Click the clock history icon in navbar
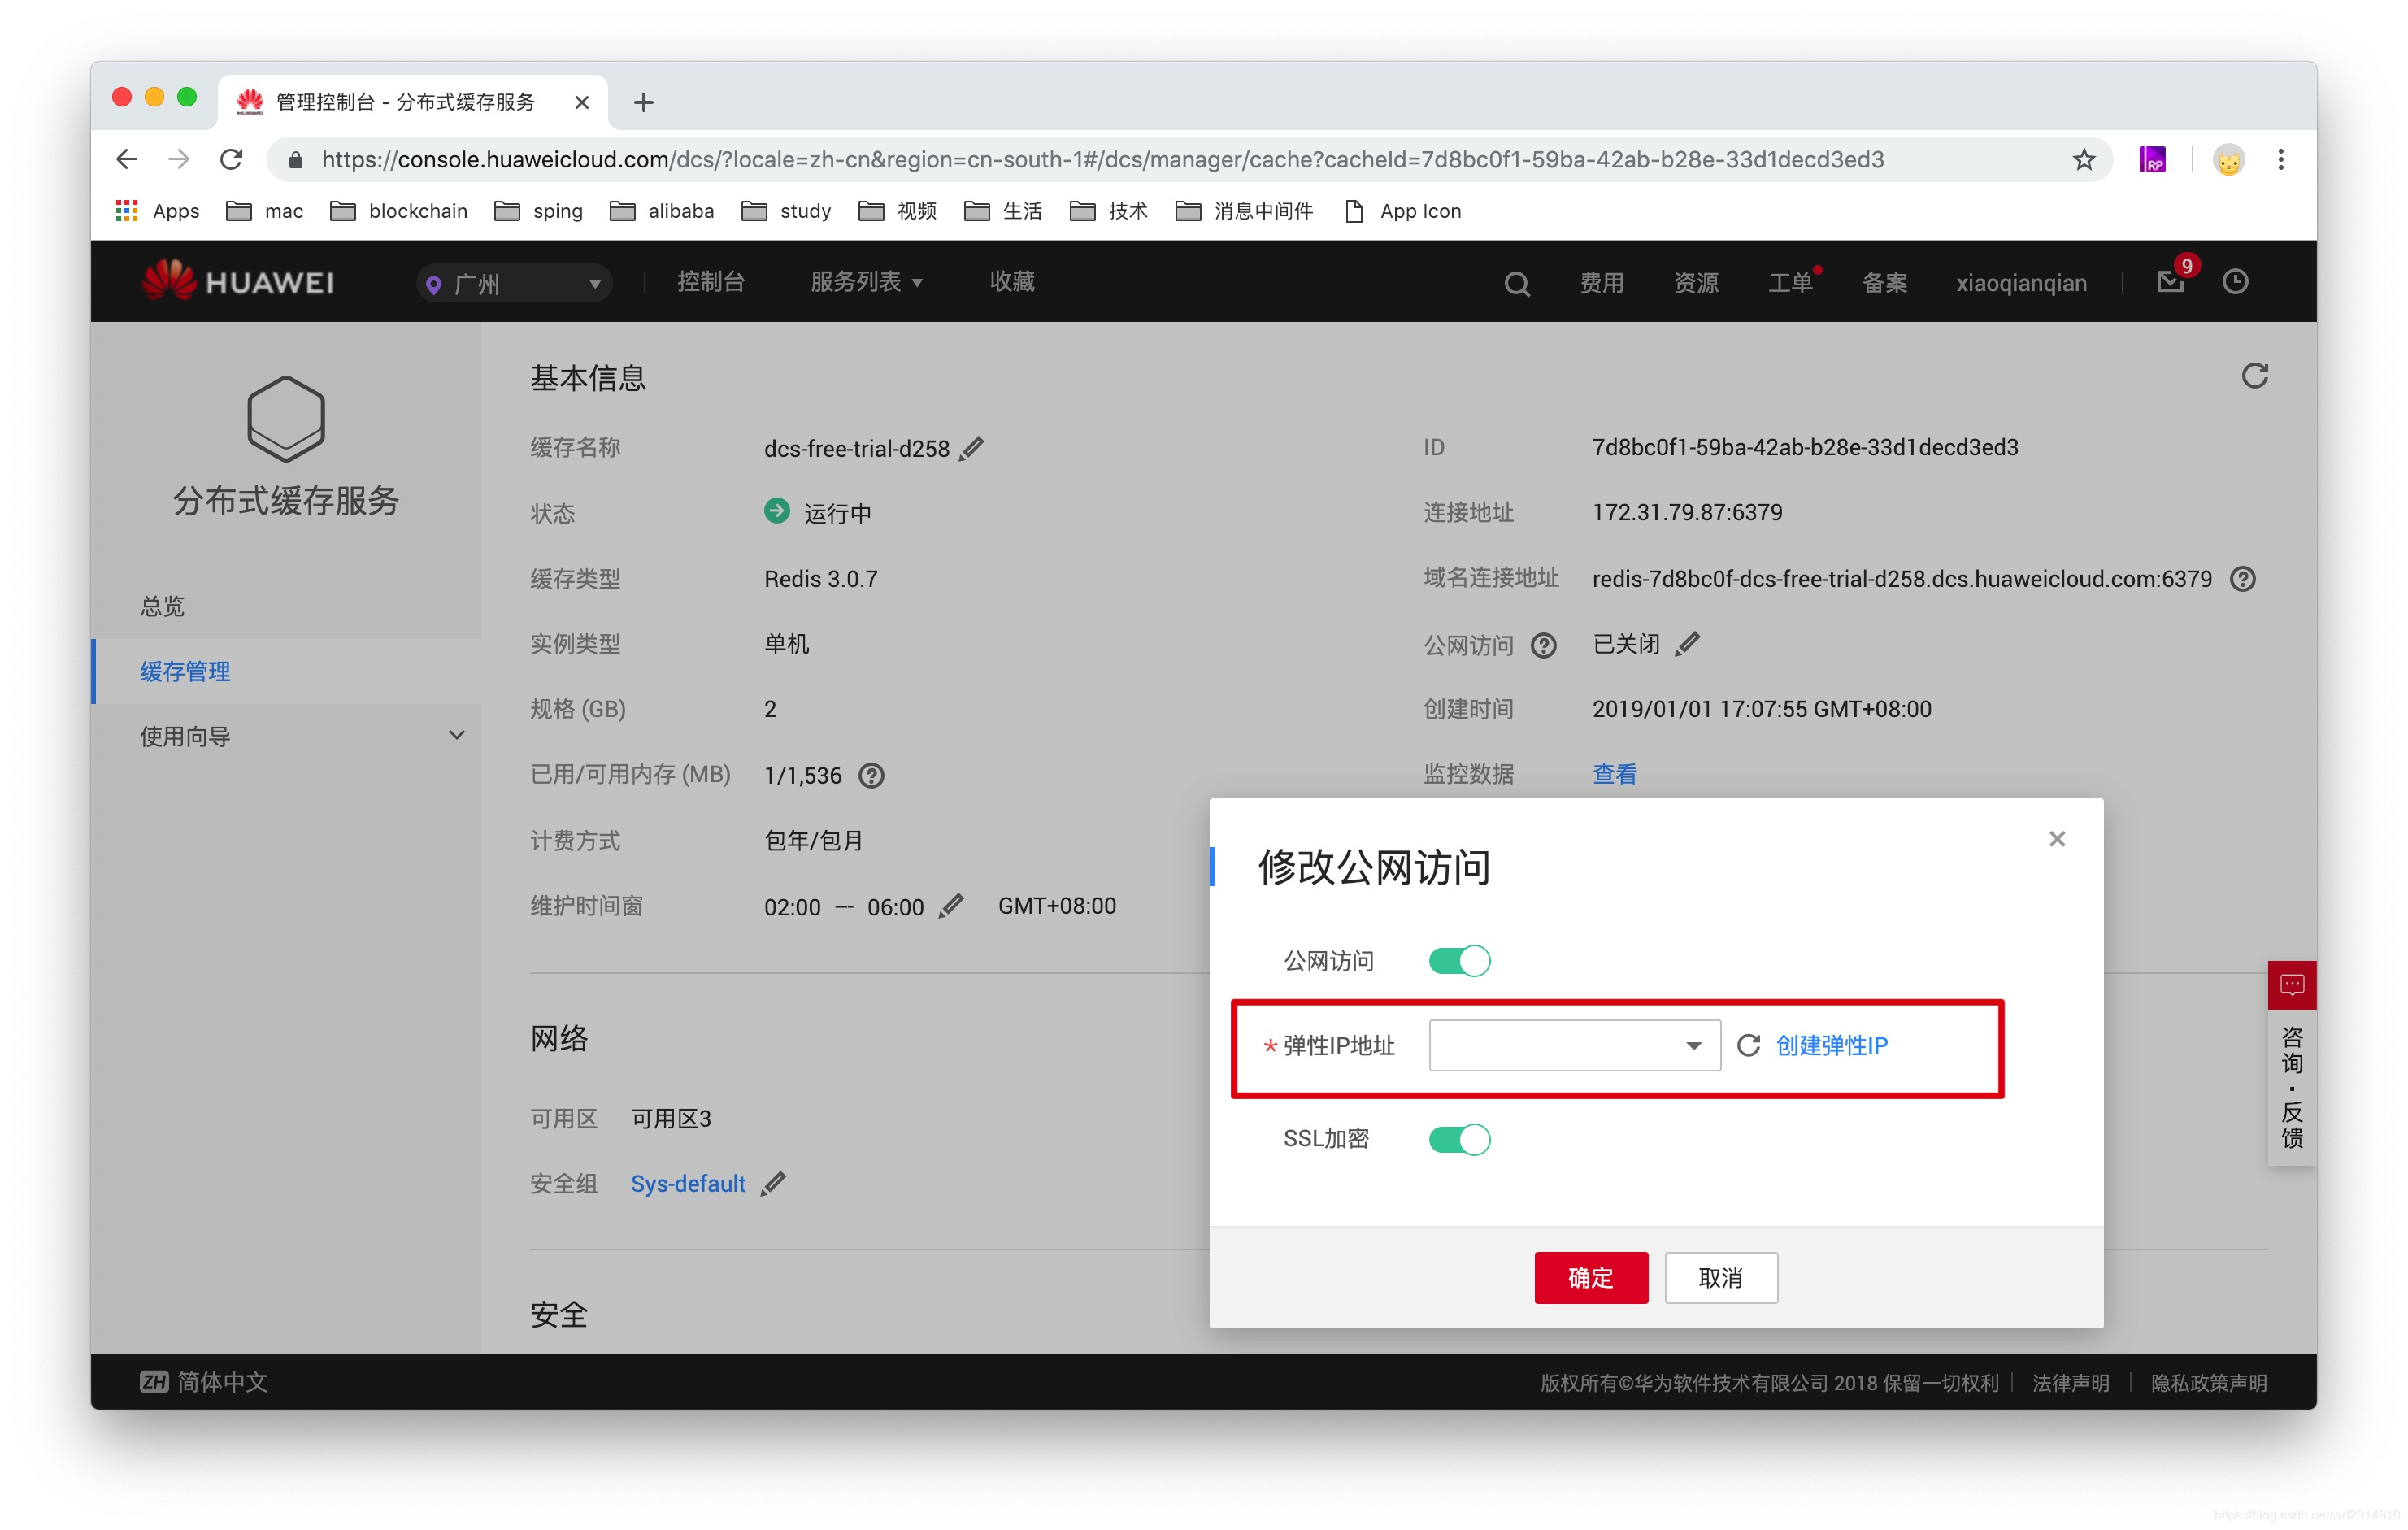 (2235, 282)
